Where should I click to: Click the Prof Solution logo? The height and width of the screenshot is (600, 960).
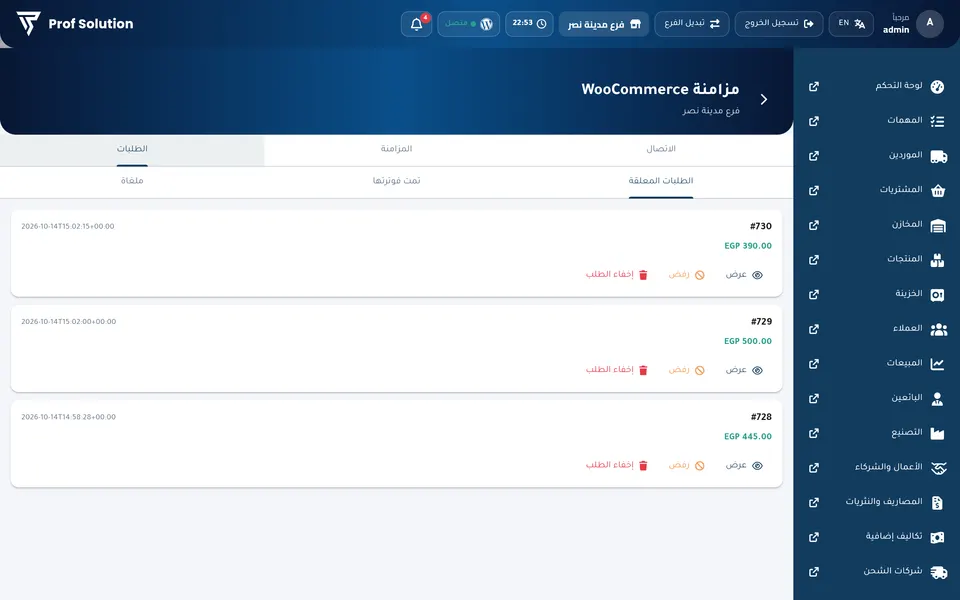(x=75, y=24)
